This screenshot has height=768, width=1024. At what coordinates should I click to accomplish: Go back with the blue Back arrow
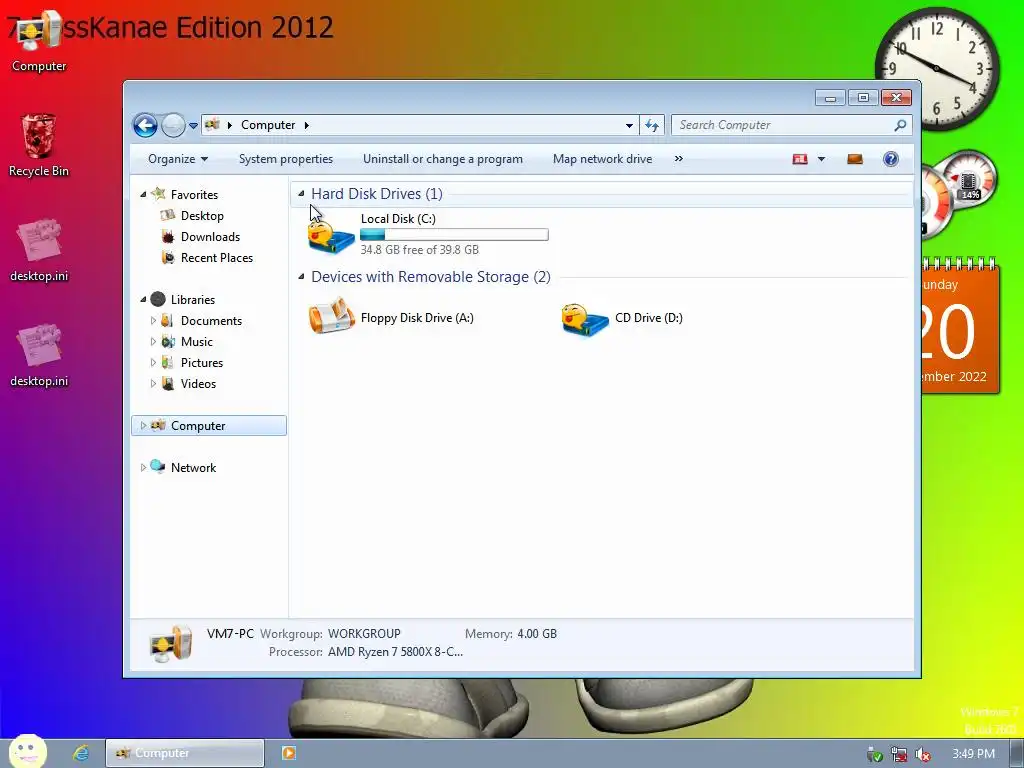(x=145, y=125)
